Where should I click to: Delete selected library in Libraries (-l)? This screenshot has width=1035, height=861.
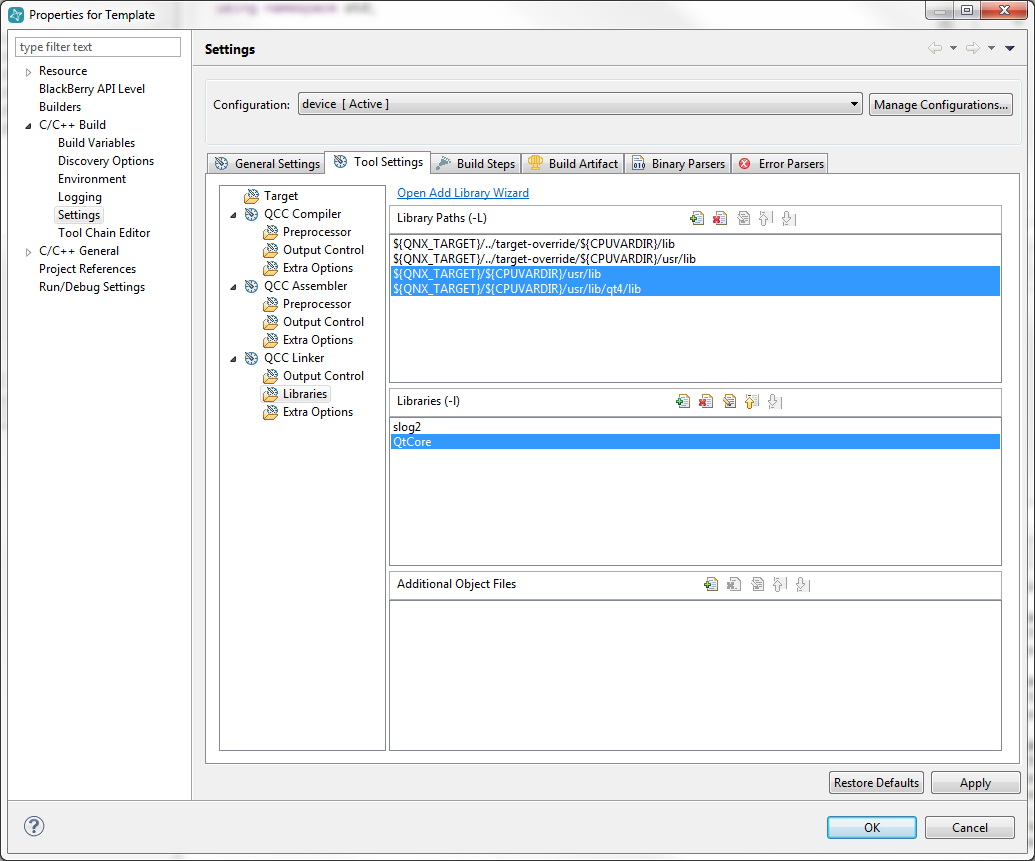pyautogui.click(x=706, y=401)
